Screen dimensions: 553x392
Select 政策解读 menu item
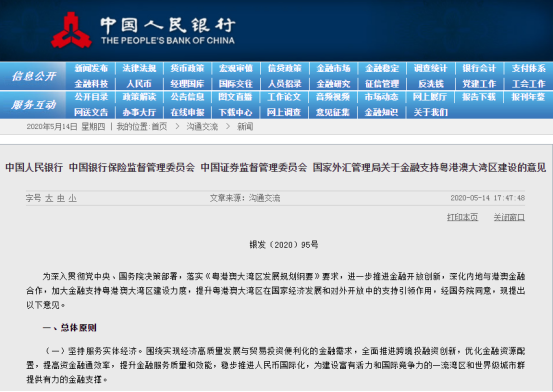pyautogui.click(x=139, y=97)
